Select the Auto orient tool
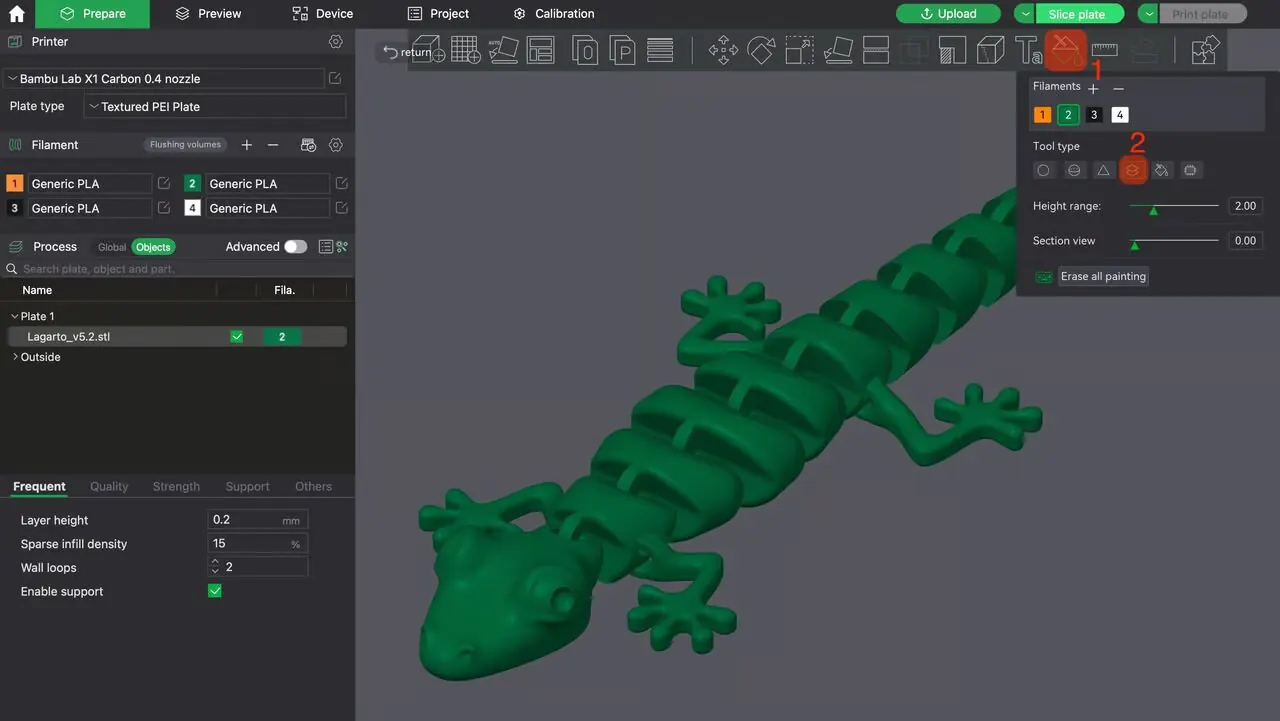The image size is (1280, 721). point(503,49)
